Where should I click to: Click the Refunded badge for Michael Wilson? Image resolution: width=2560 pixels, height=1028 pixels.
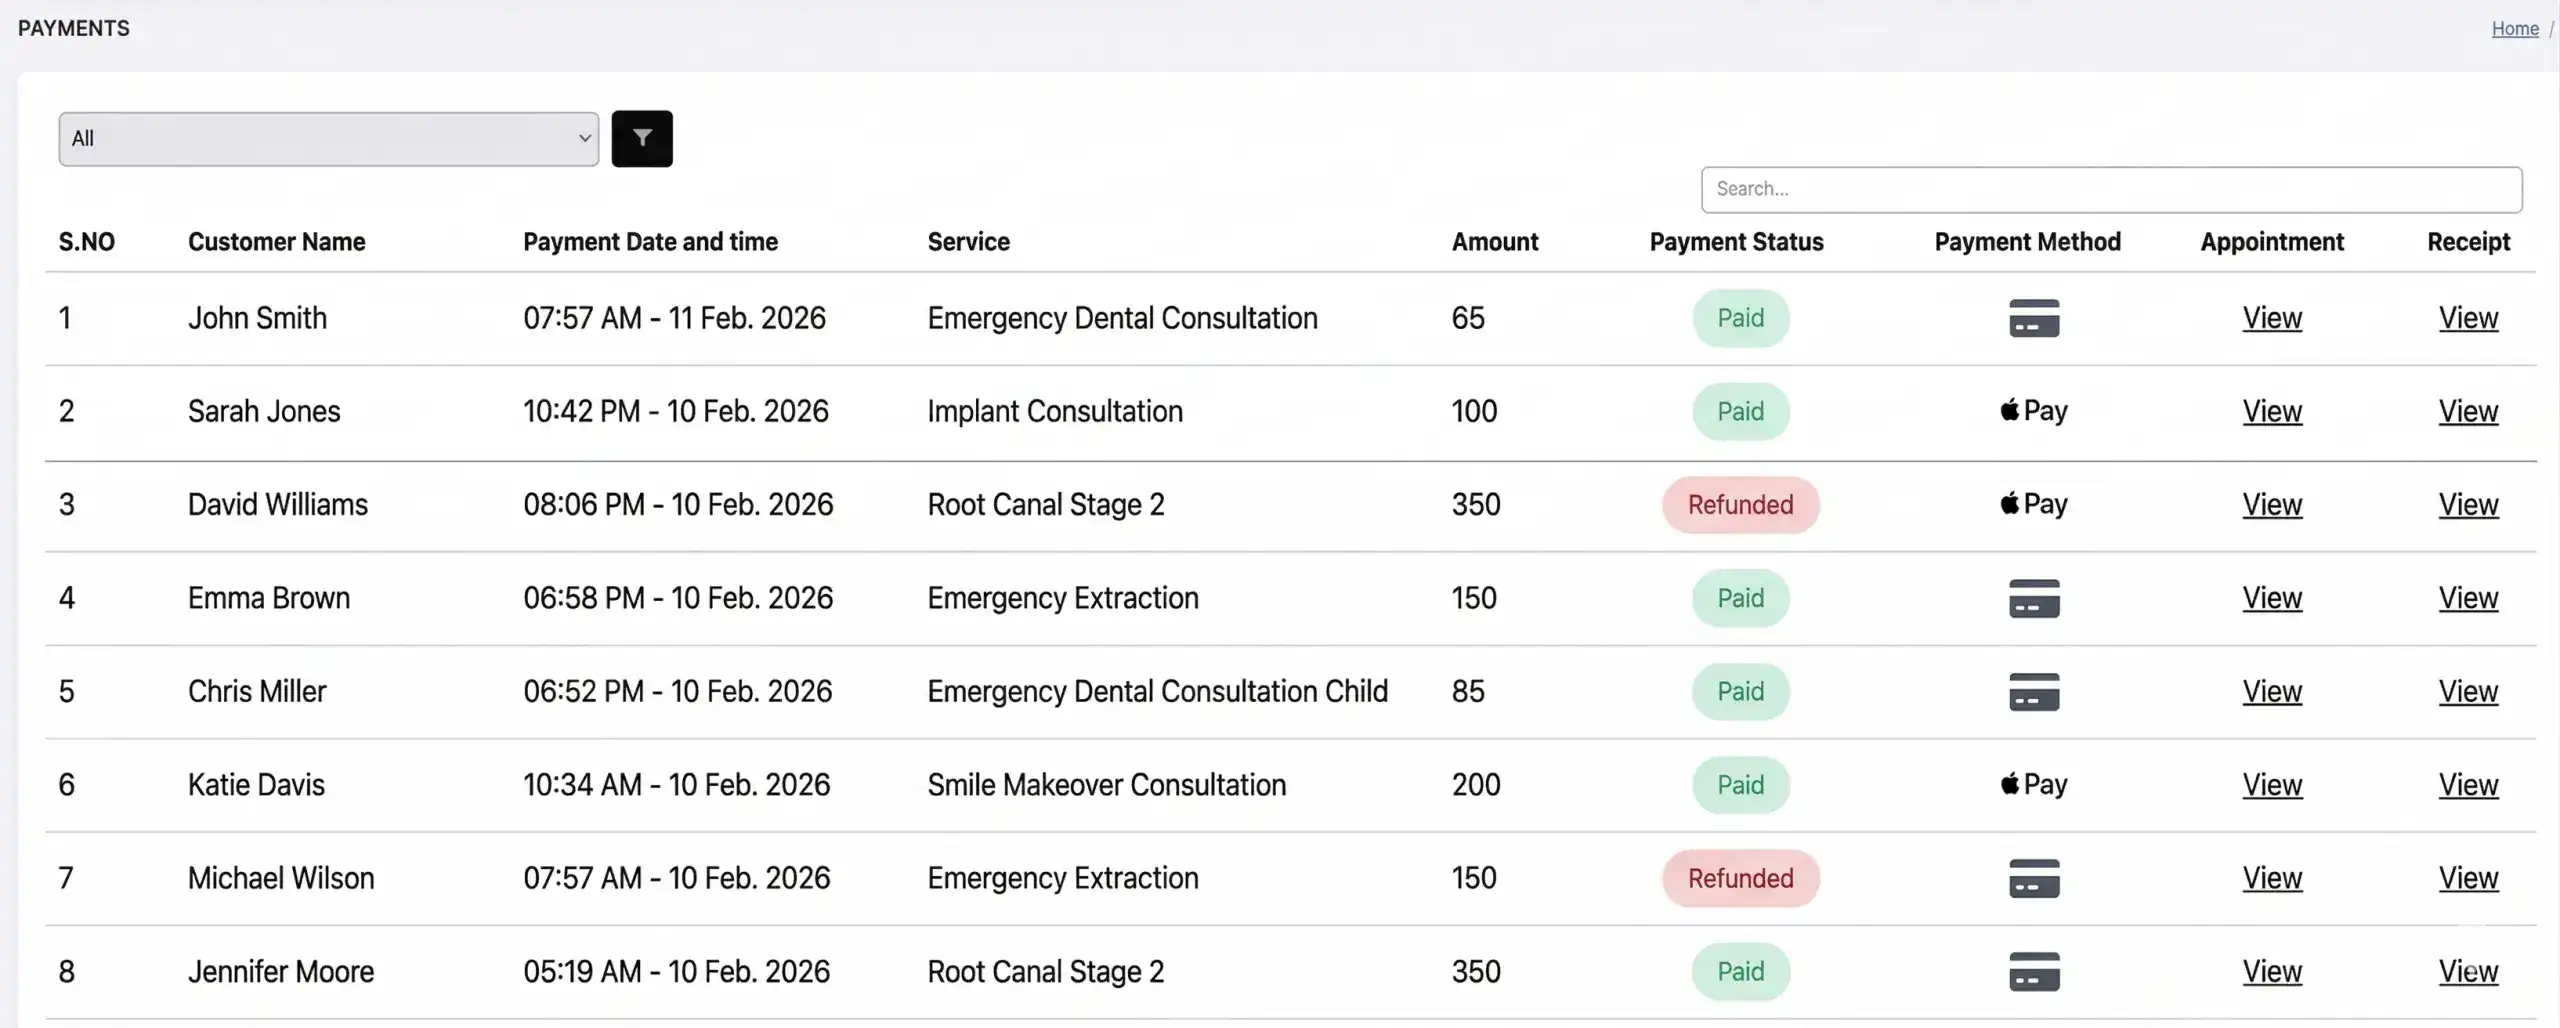pyautogui.click(x=1740, y=878)
